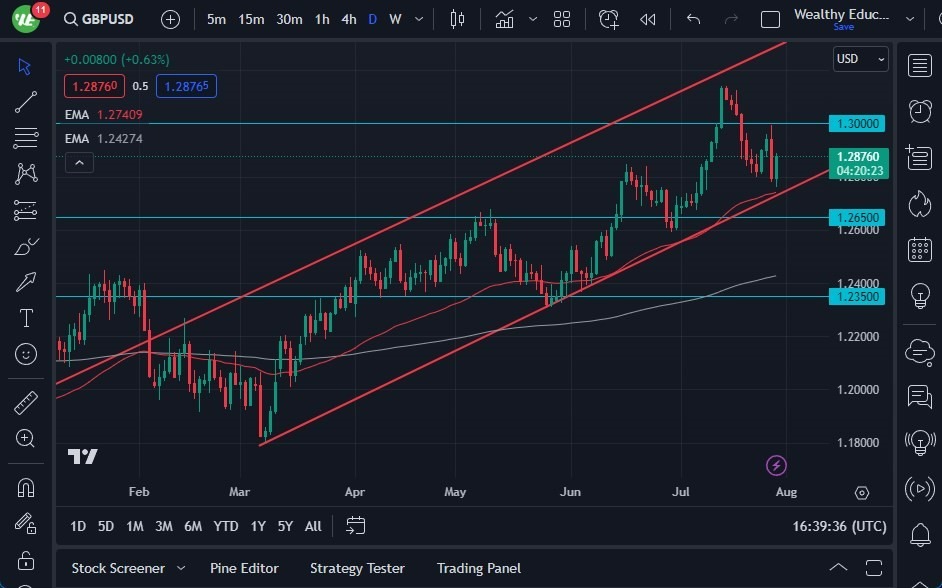Open the USD currency dropdown
The width and height of the screenshot is (942, 588).
(x=860, y=59)
